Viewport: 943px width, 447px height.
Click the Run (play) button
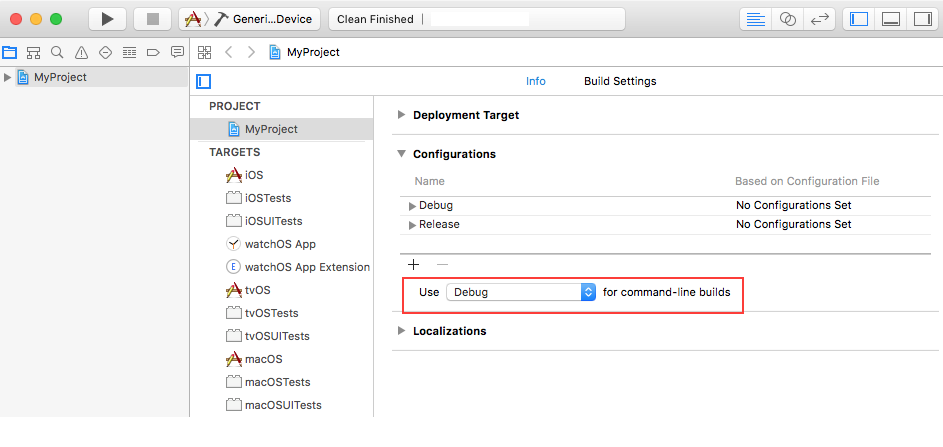tap(108, 19)
